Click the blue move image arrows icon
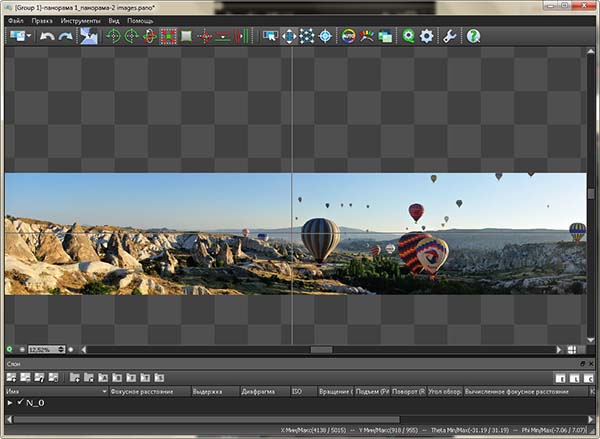 pos(288,36)
